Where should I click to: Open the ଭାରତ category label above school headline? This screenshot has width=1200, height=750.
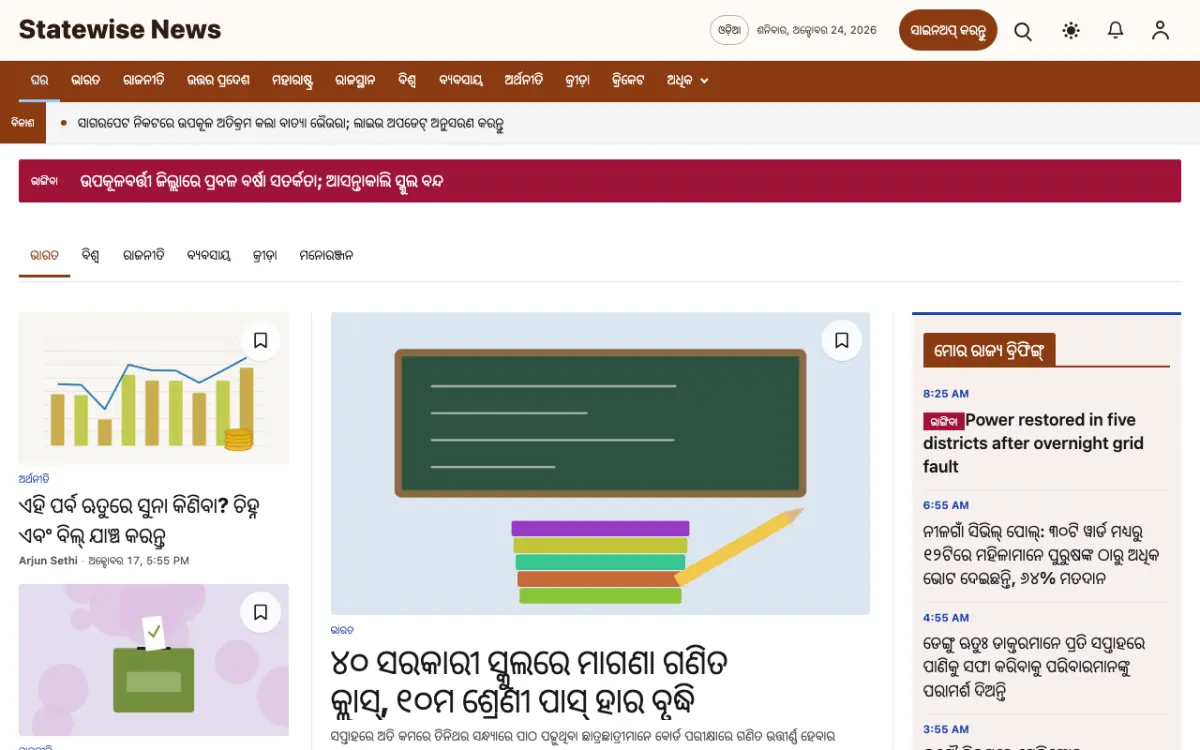click(x=342, y=630)
